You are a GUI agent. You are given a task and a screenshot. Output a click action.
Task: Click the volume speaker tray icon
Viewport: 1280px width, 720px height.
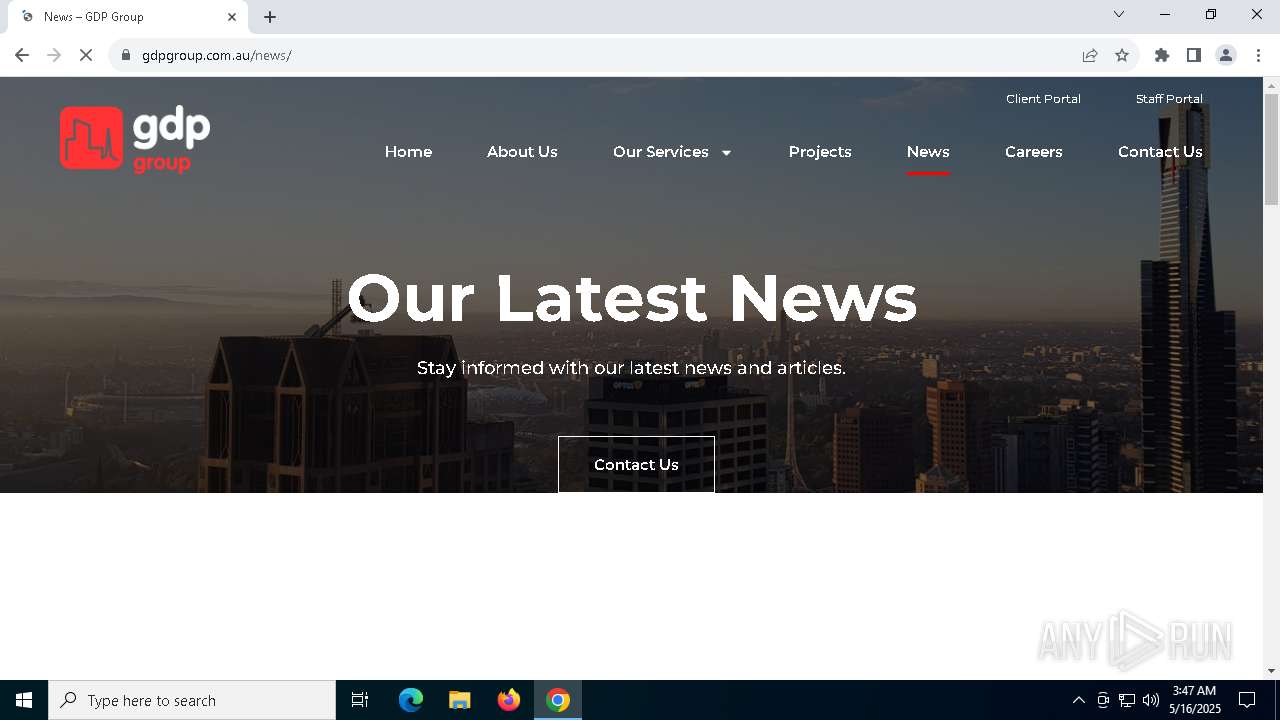point(1151,700)
